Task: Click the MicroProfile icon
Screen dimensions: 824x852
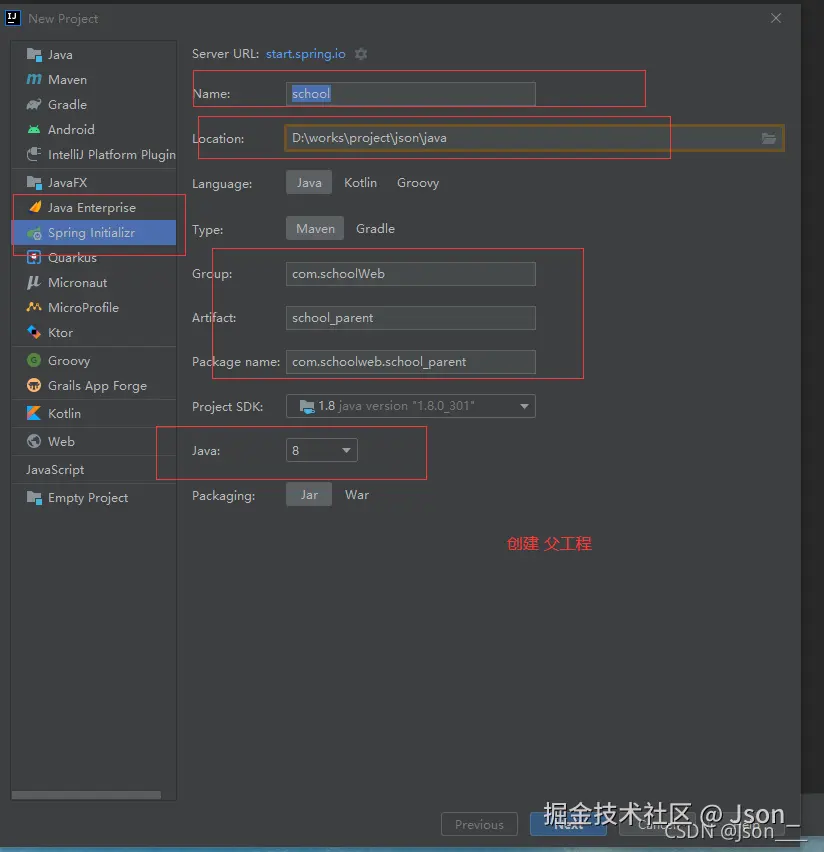Action: coord(34,307)
